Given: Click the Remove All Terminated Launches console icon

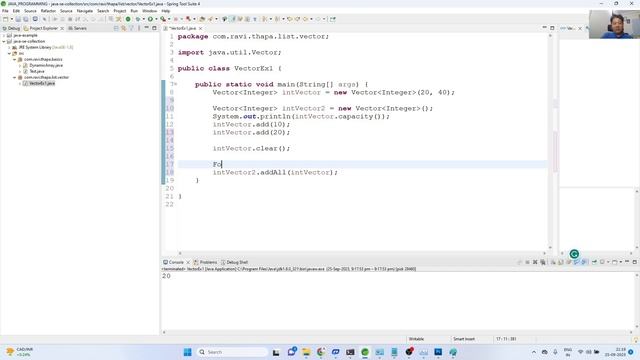Looking at the screenshot, I should pos(543,262).
